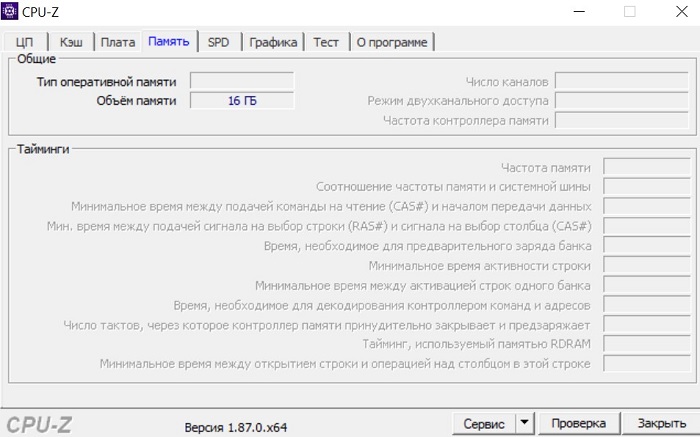Select the Плата tab
The width and height of the screenshot is (700, 437).
(118, 42)
